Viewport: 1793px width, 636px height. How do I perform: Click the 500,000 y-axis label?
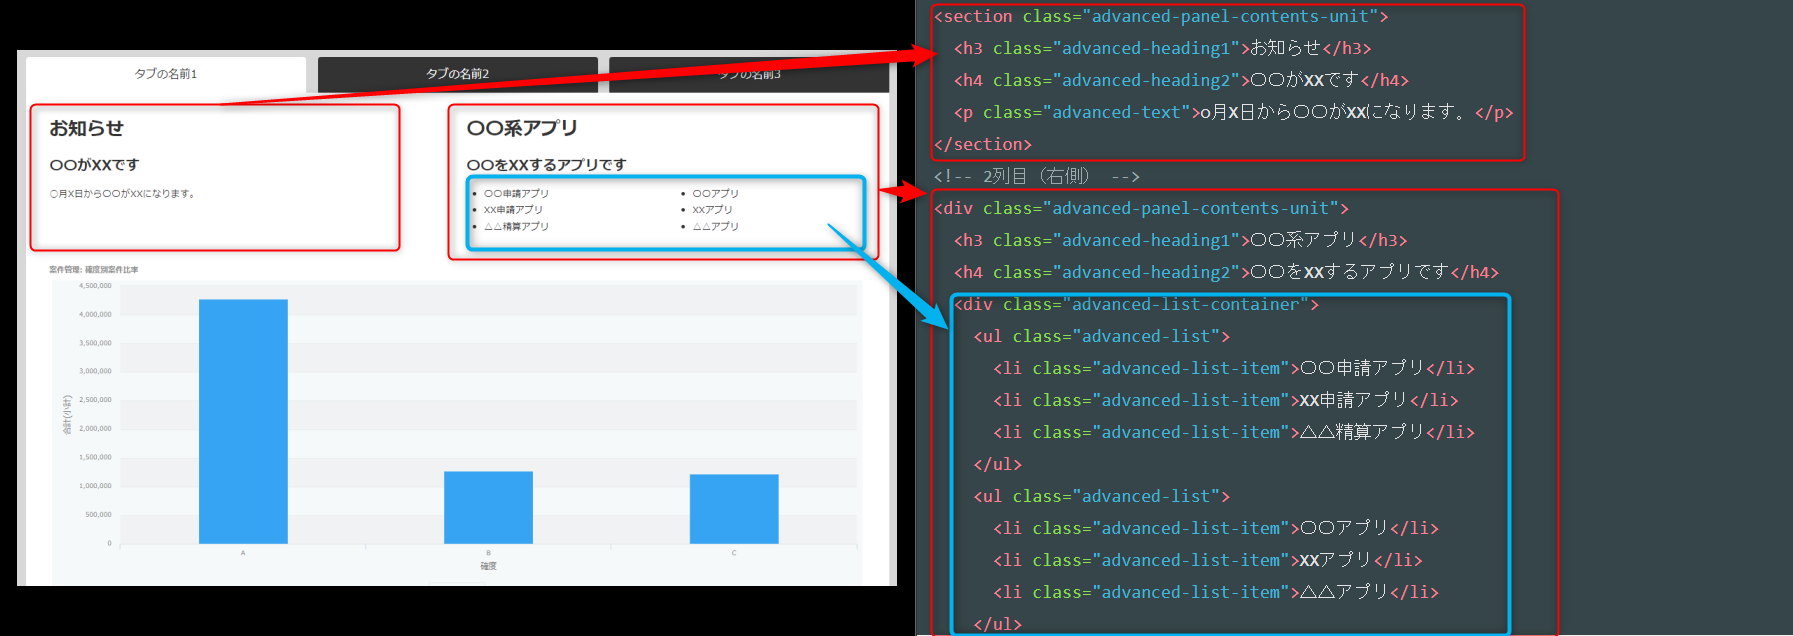[98, 515]
